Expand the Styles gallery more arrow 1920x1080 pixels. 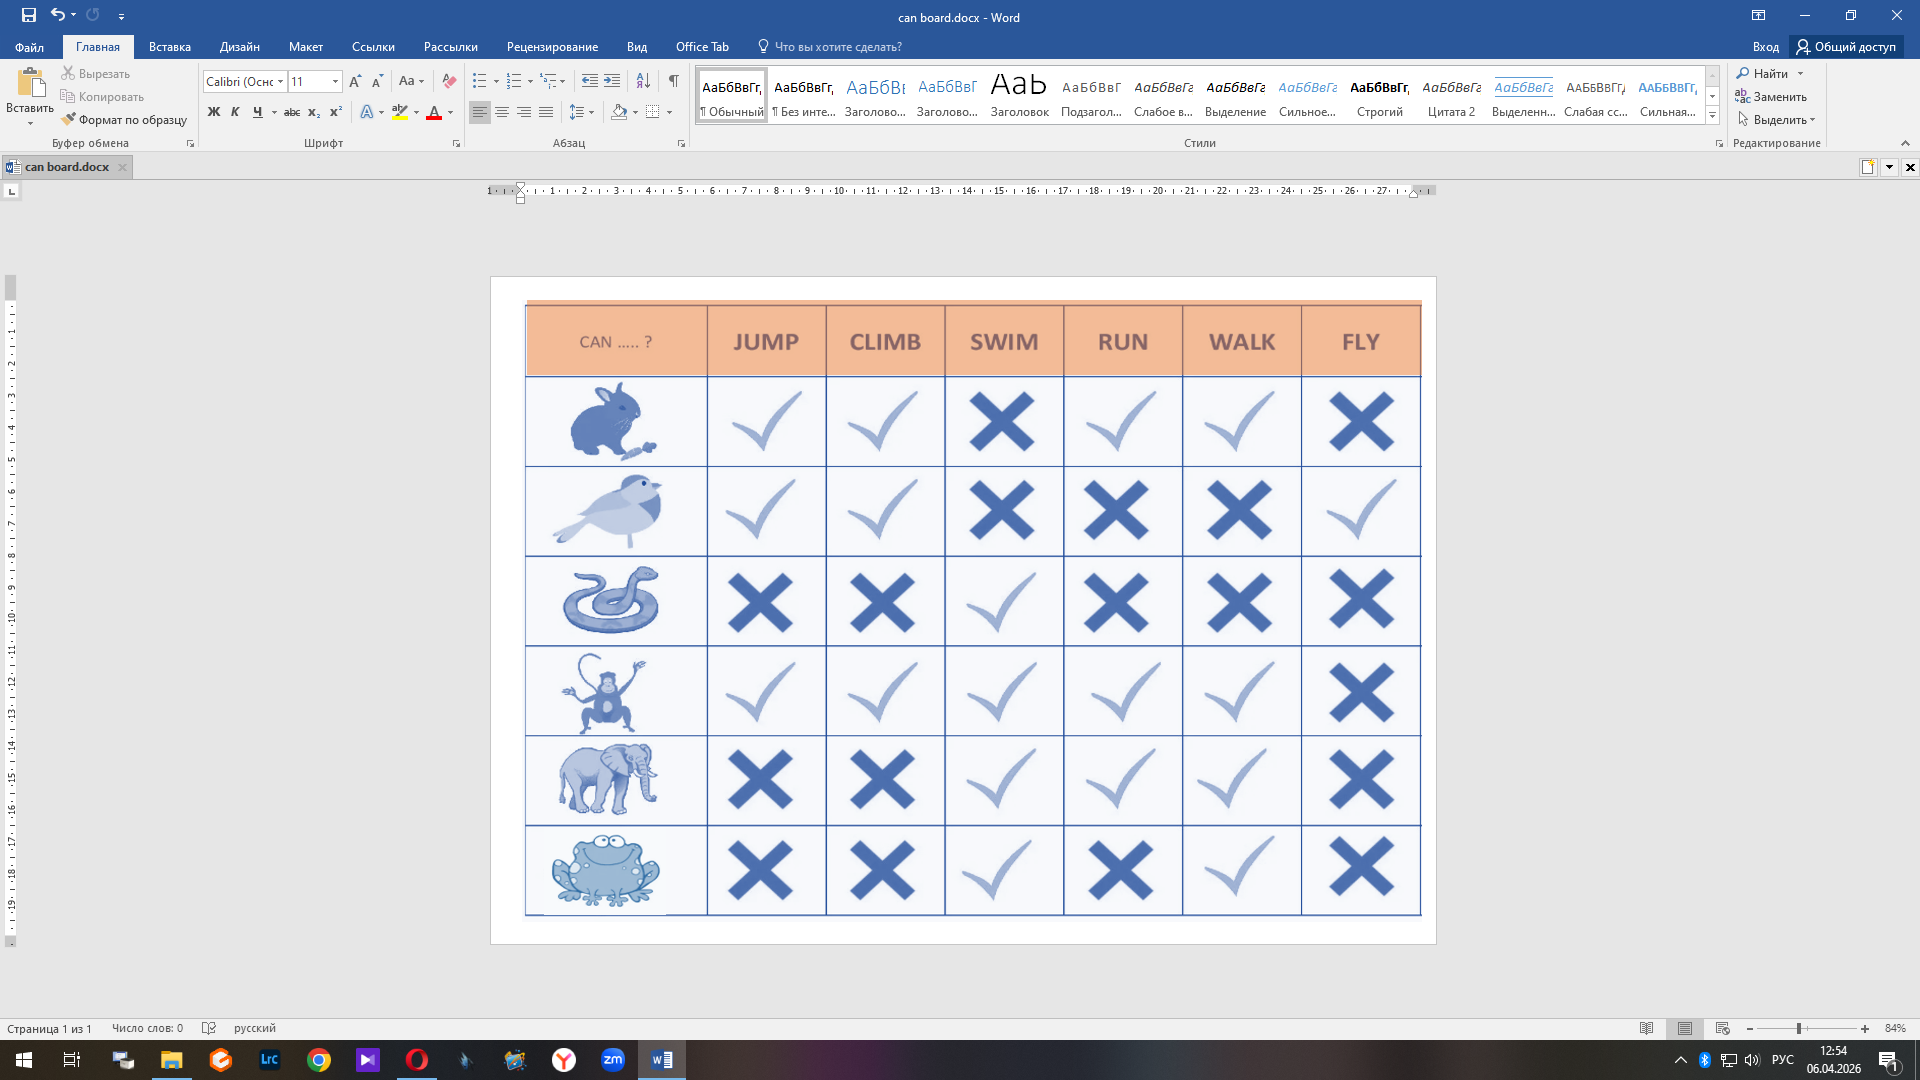[1712, 116]
